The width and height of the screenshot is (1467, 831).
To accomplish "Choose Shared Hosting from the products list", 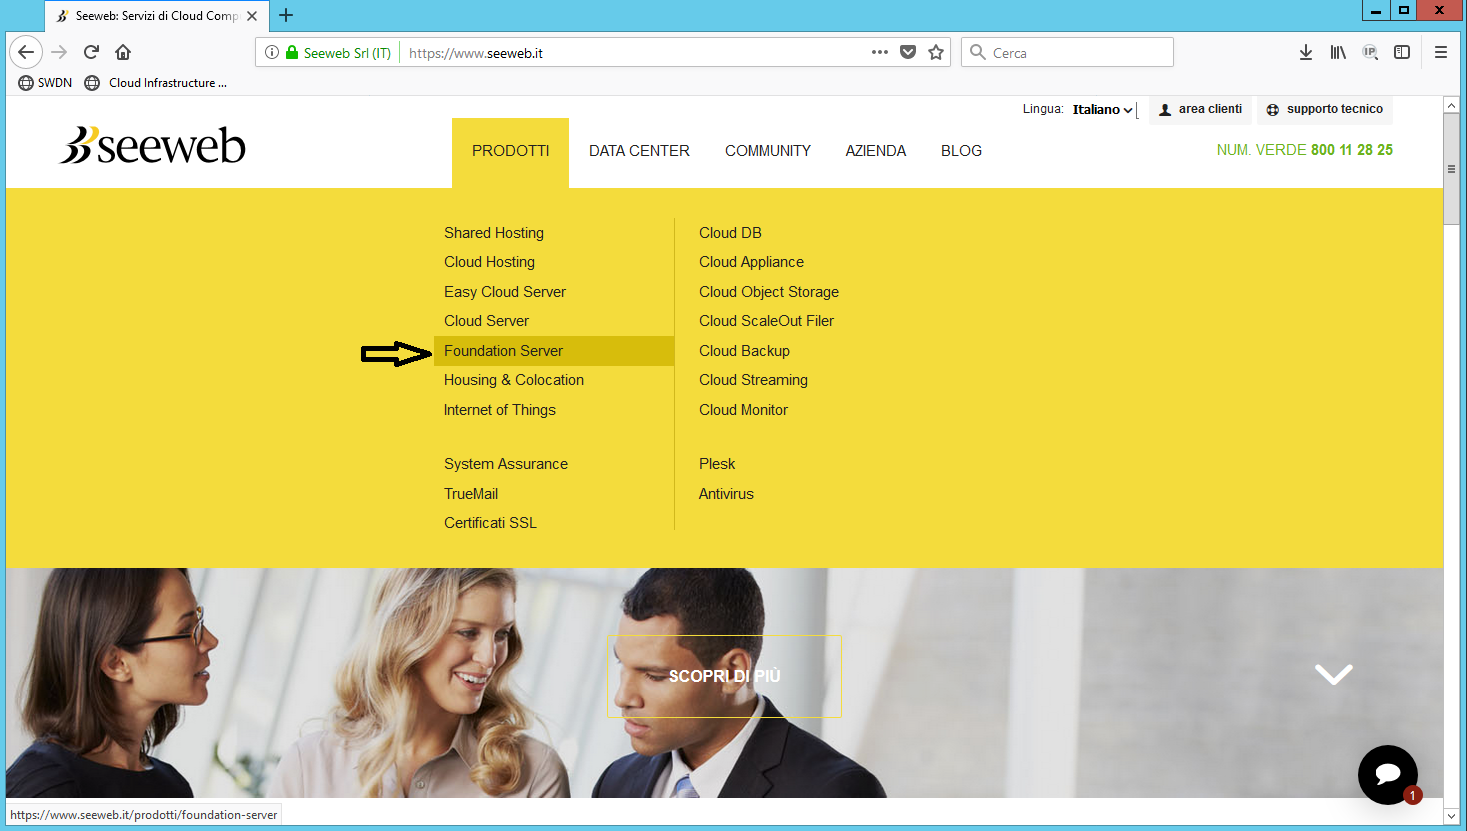I will pyautogui.click(x=494, y=233).
